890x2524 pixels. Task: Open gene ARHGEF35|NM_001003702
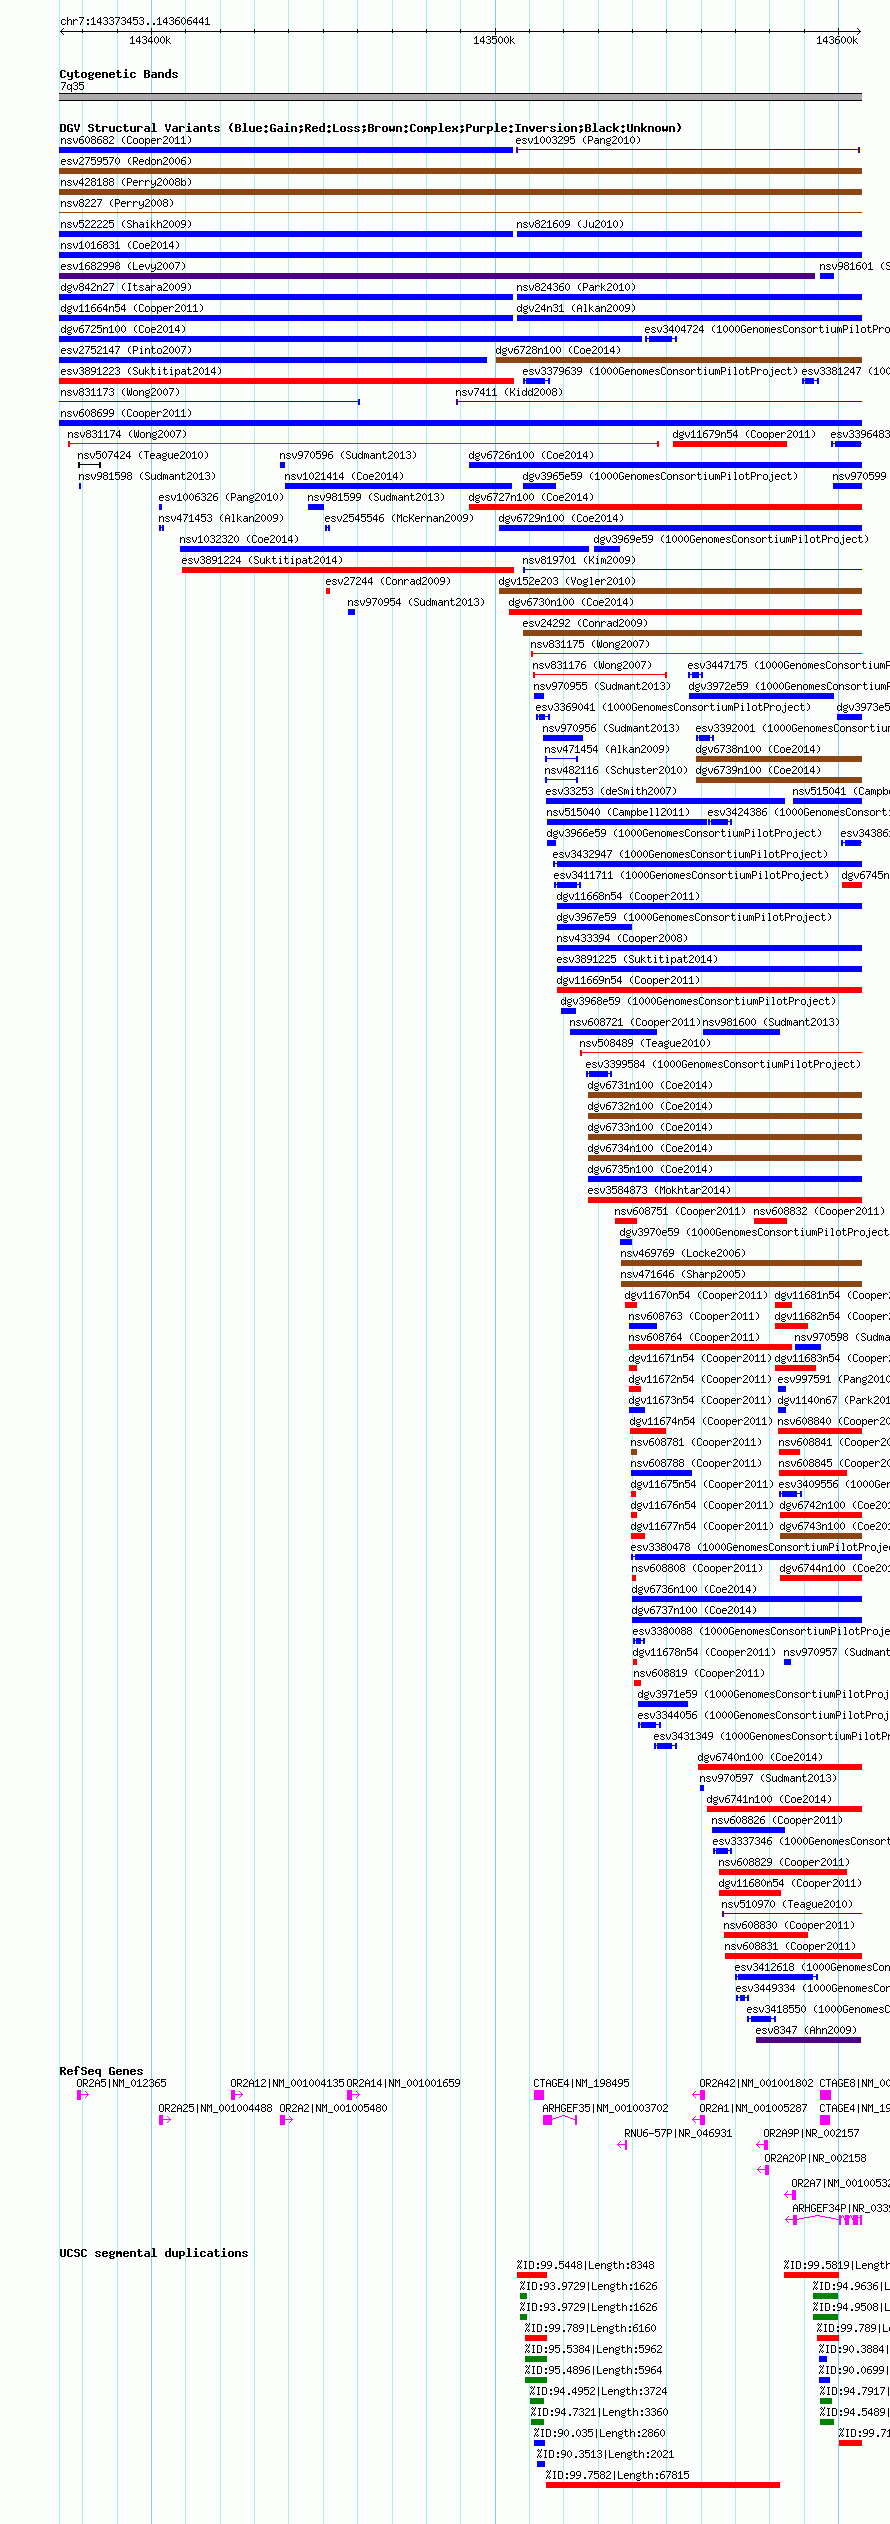click(x=605, y=2108)
